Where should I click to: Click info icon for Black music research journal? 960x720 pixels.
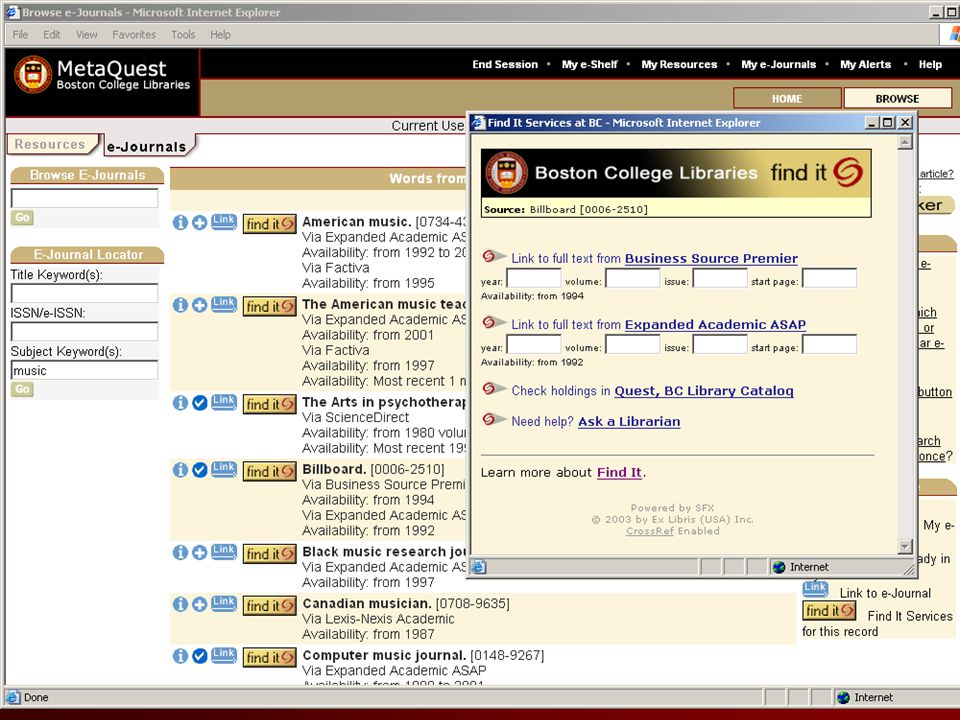180,552
